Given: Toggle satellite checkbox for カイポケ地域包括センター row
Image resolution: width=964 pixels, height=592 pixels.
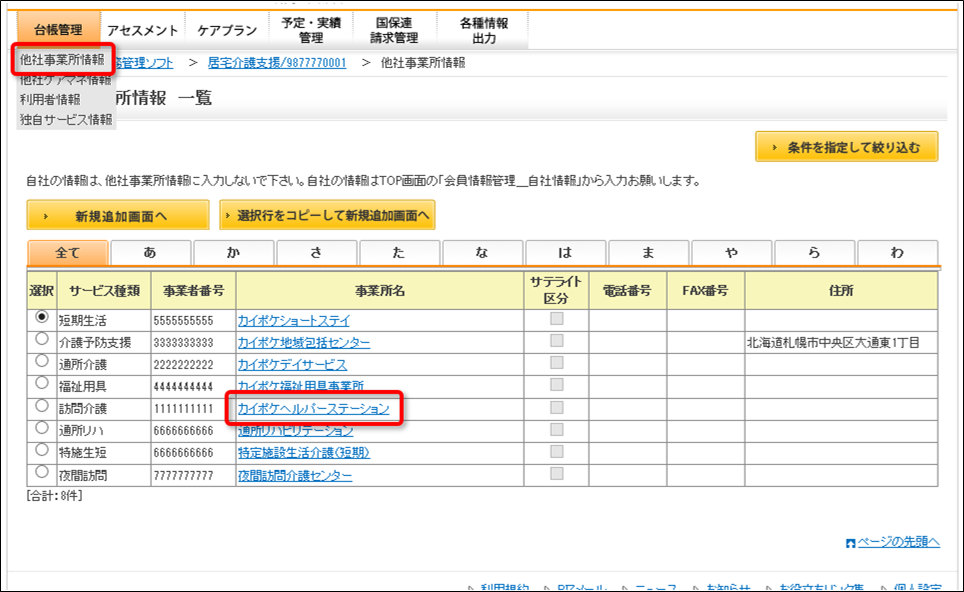Looking at the screenshot, I should [556, 341].
